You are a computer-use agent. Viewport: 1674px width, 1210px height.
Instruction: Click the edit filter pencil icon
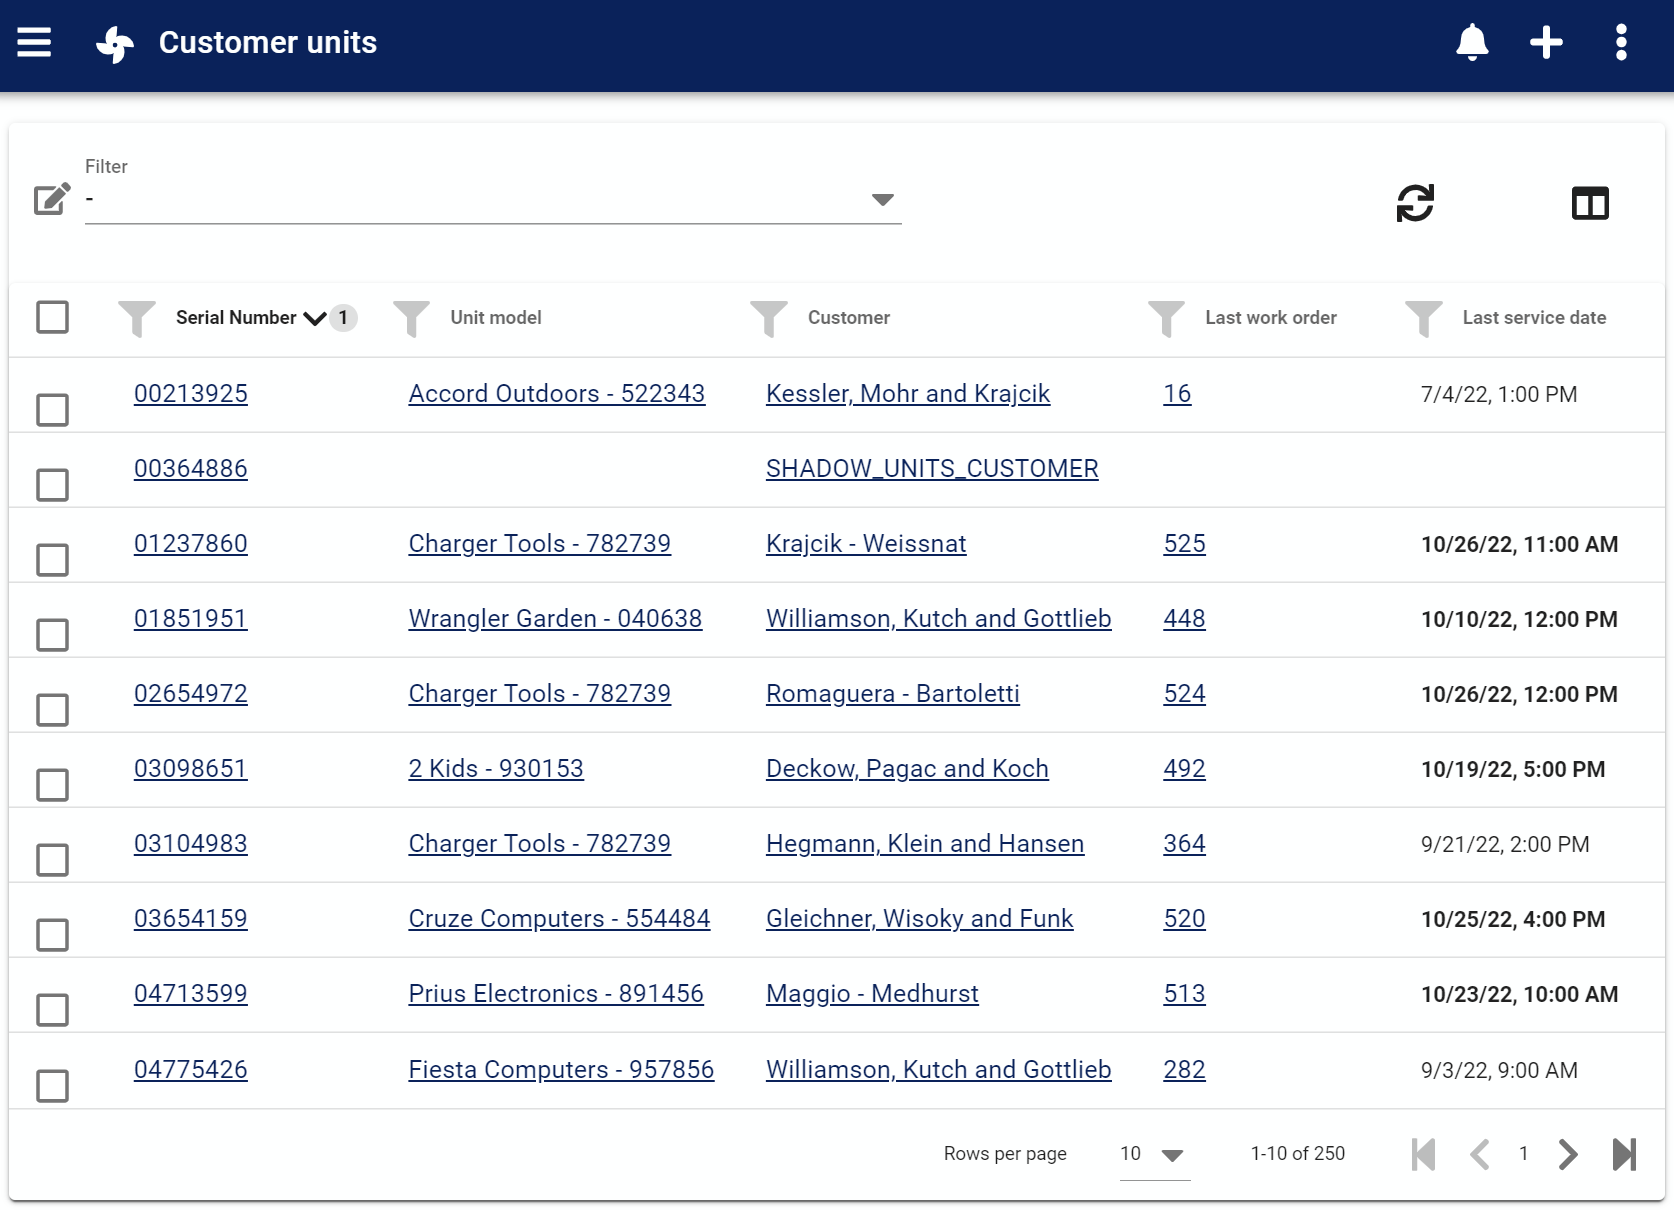(x=52, y=198)
